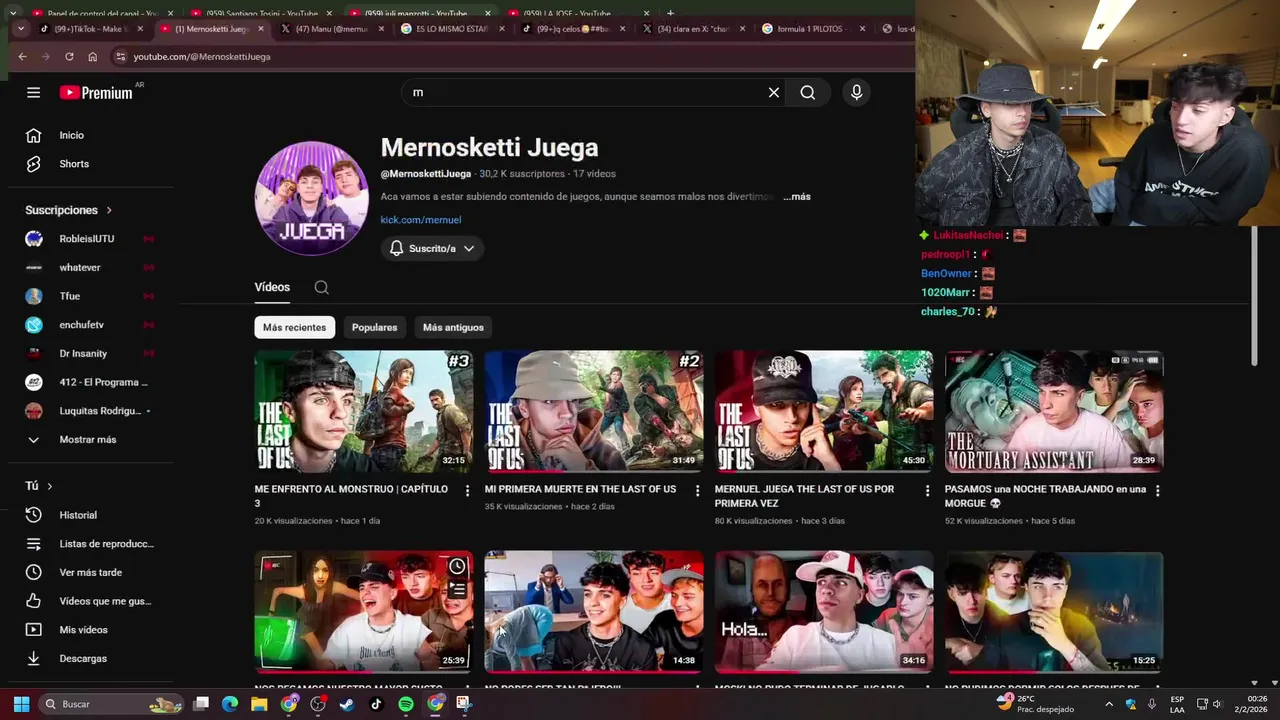This screenshot has height=720, width=1280.
Task: Open Steam from the taskbar
Action: (x=347, y=704)
